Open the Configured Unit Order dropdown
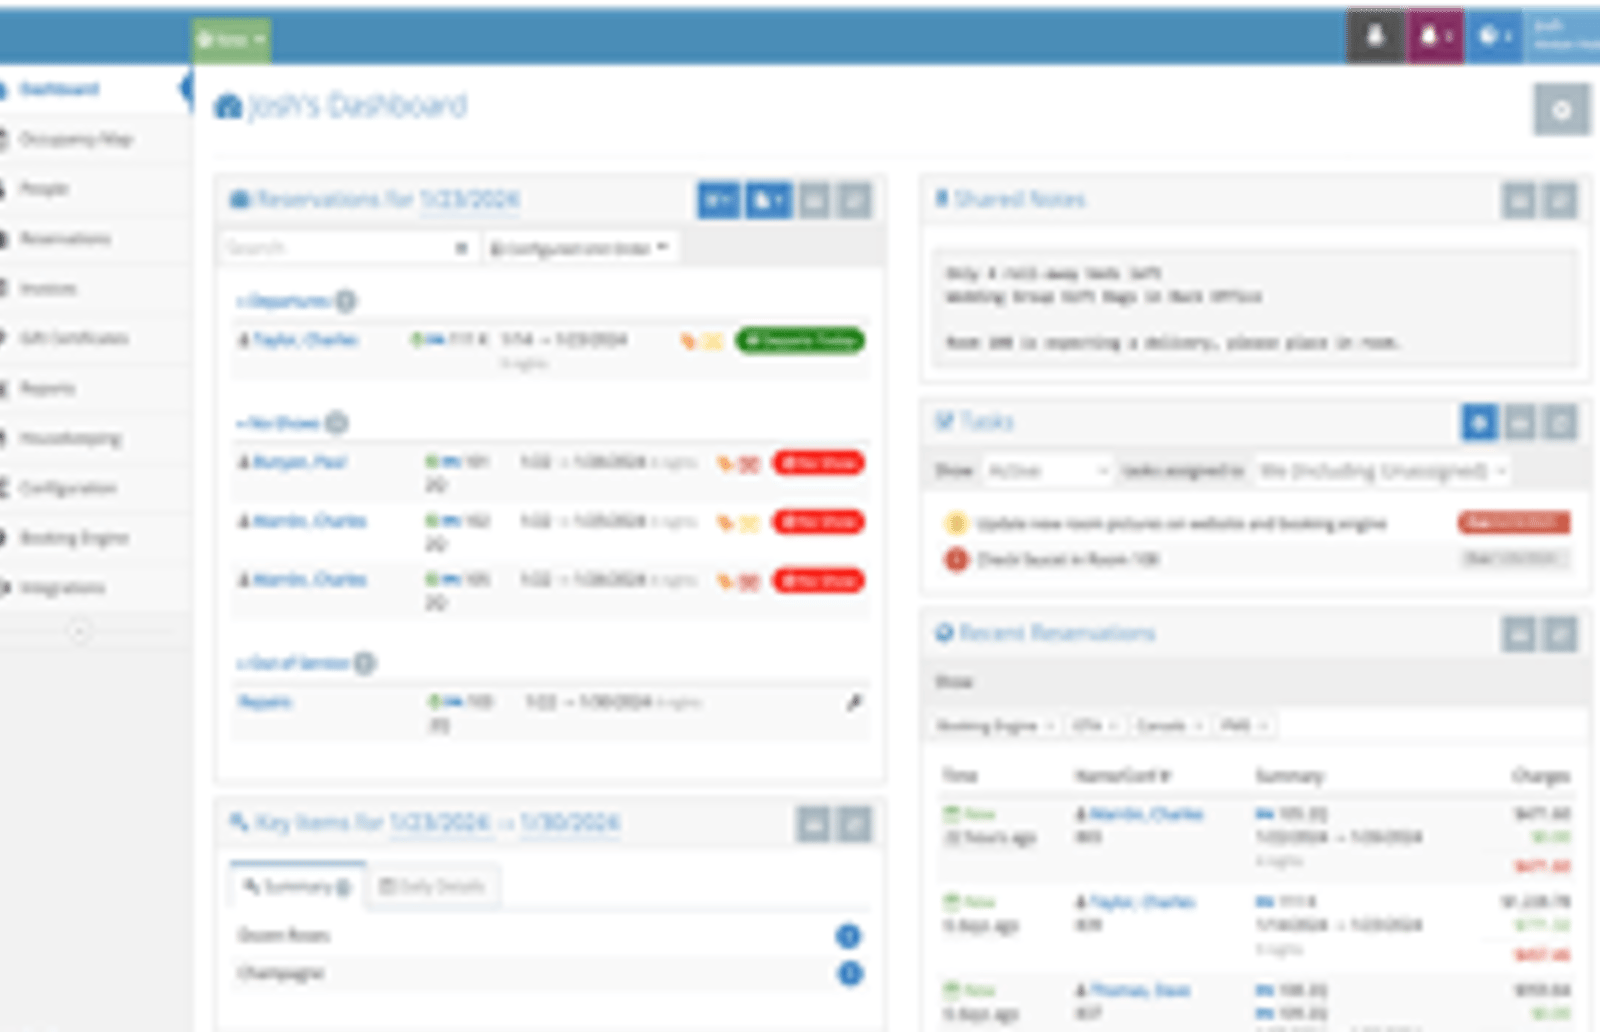 (579, 248)
